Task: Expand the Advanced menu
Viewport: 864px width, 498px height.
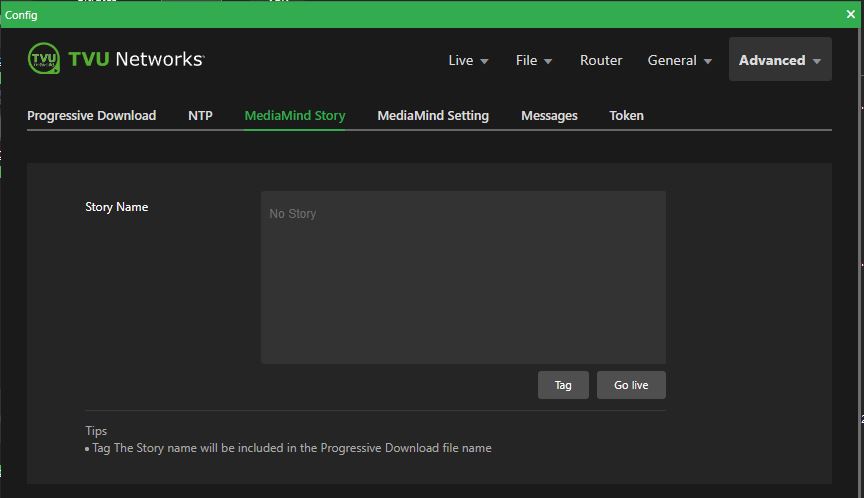Action: 772,60
